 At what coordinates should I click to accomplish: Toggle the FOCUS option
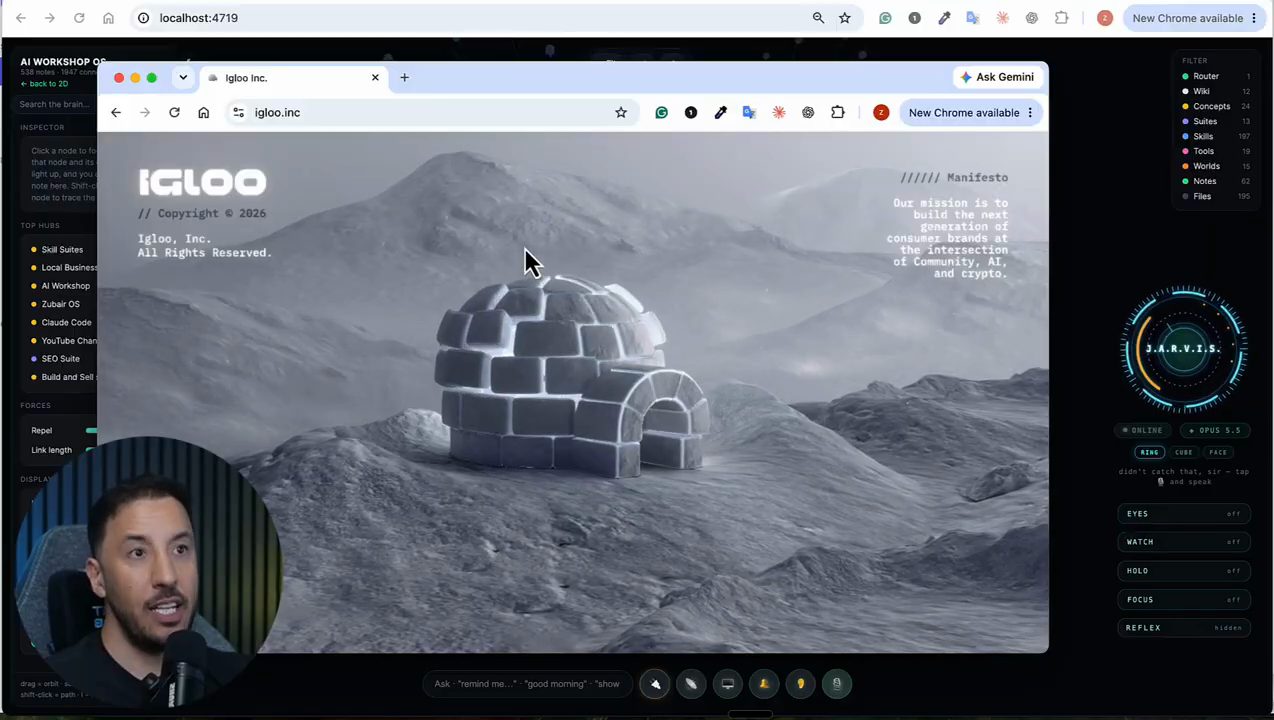[x=1184, y=600]
